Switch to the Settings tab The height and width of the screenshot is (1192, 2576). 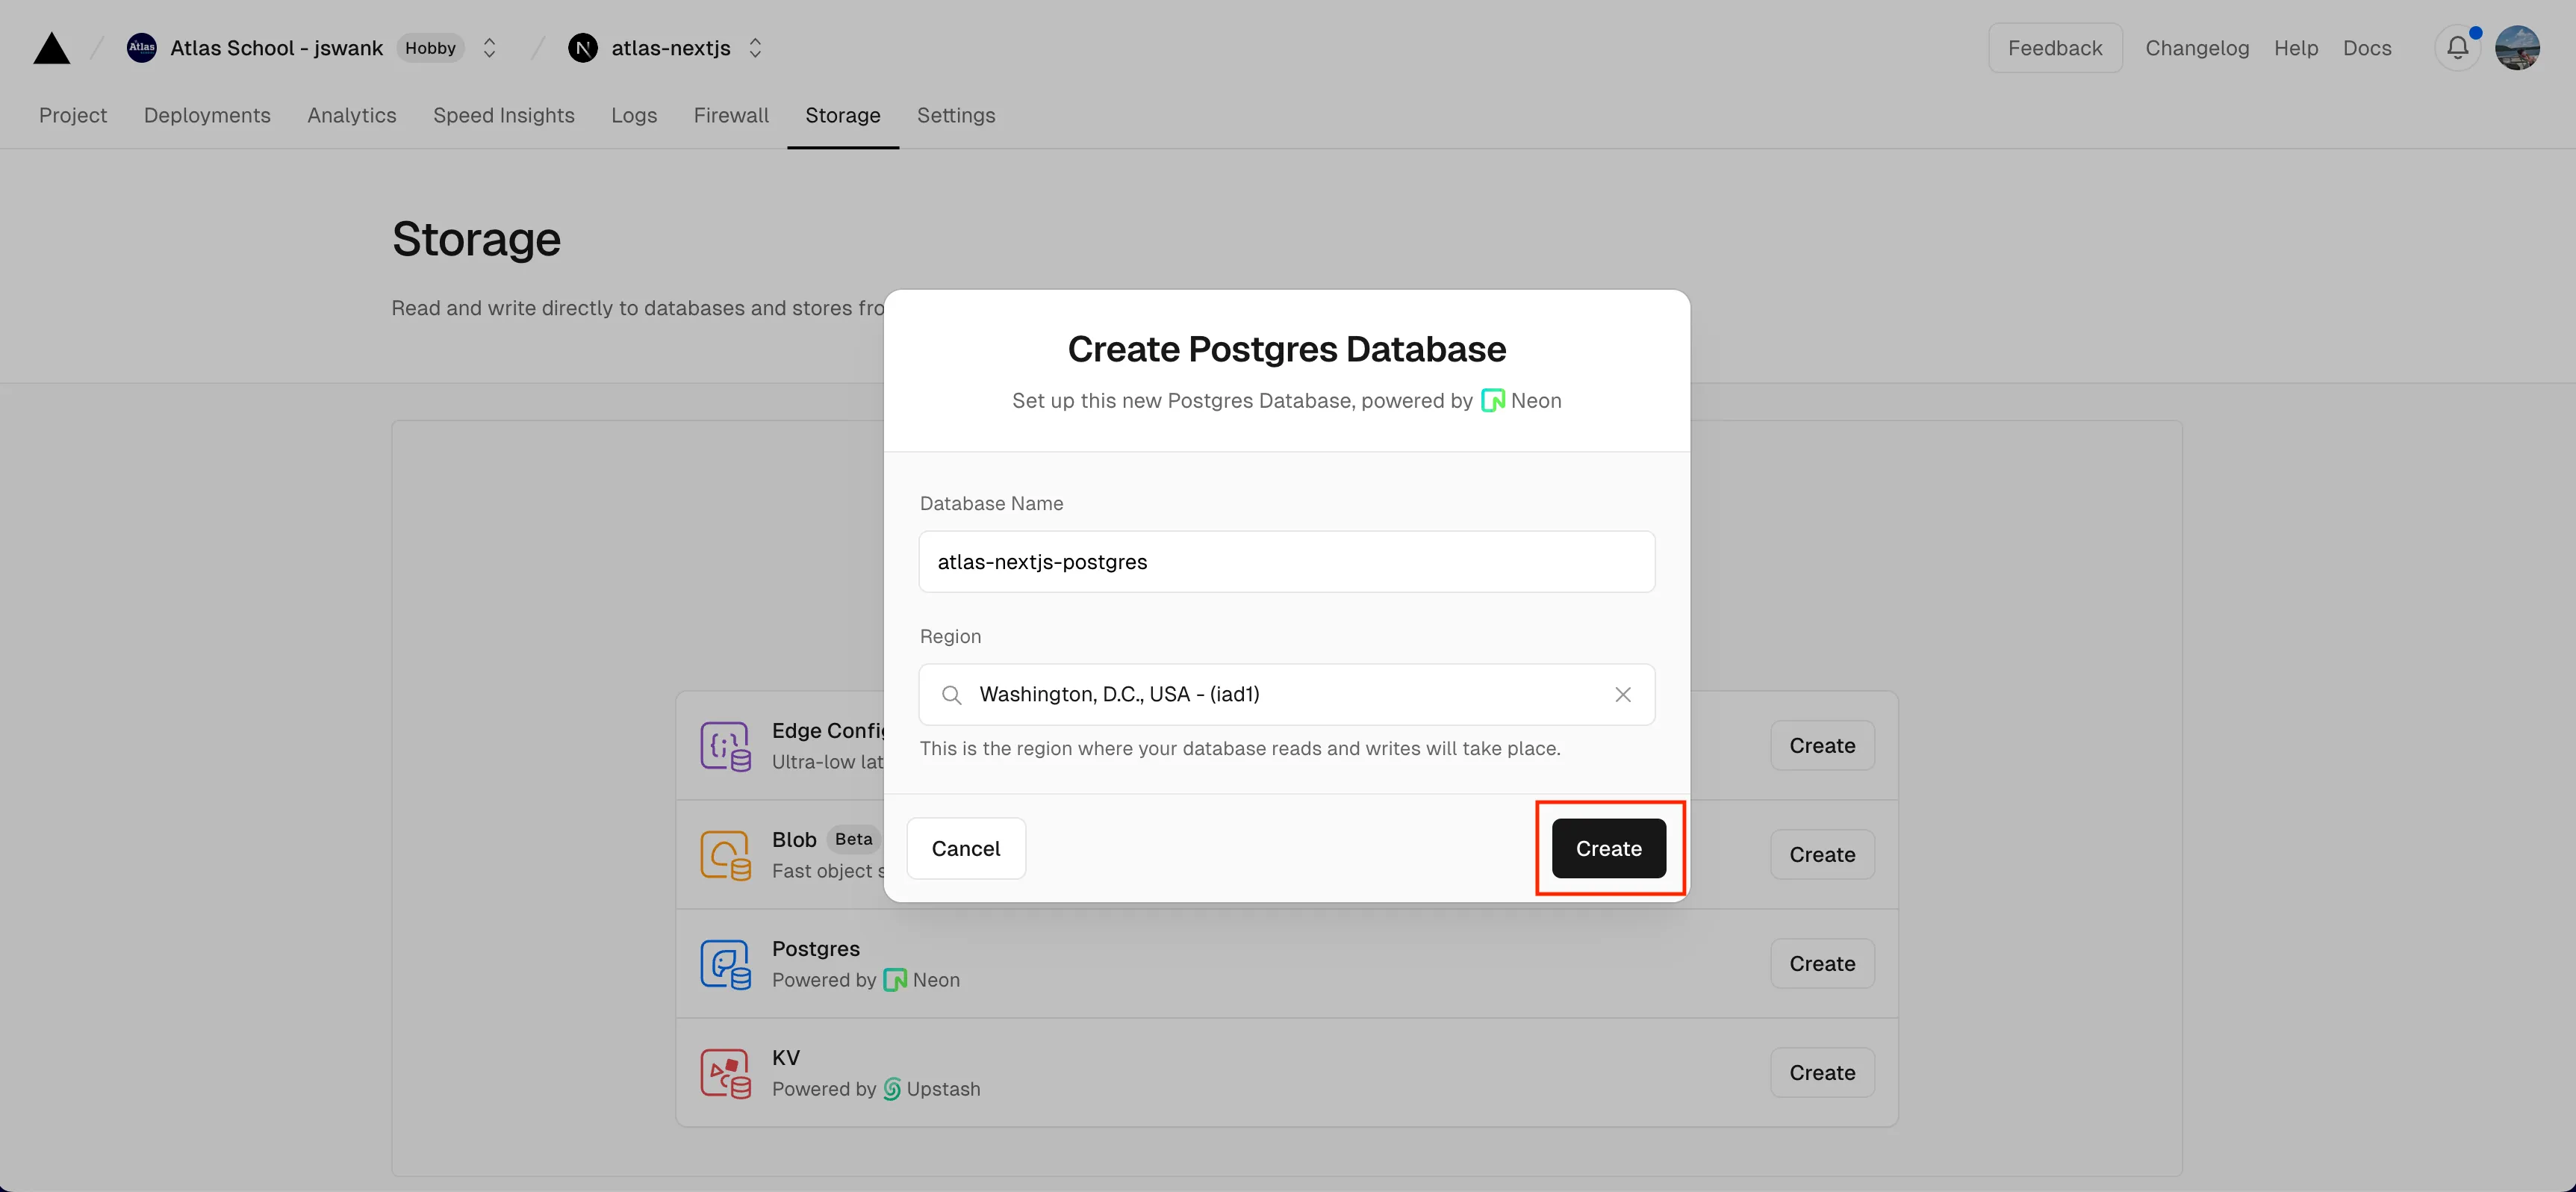(x=956, y=115)
